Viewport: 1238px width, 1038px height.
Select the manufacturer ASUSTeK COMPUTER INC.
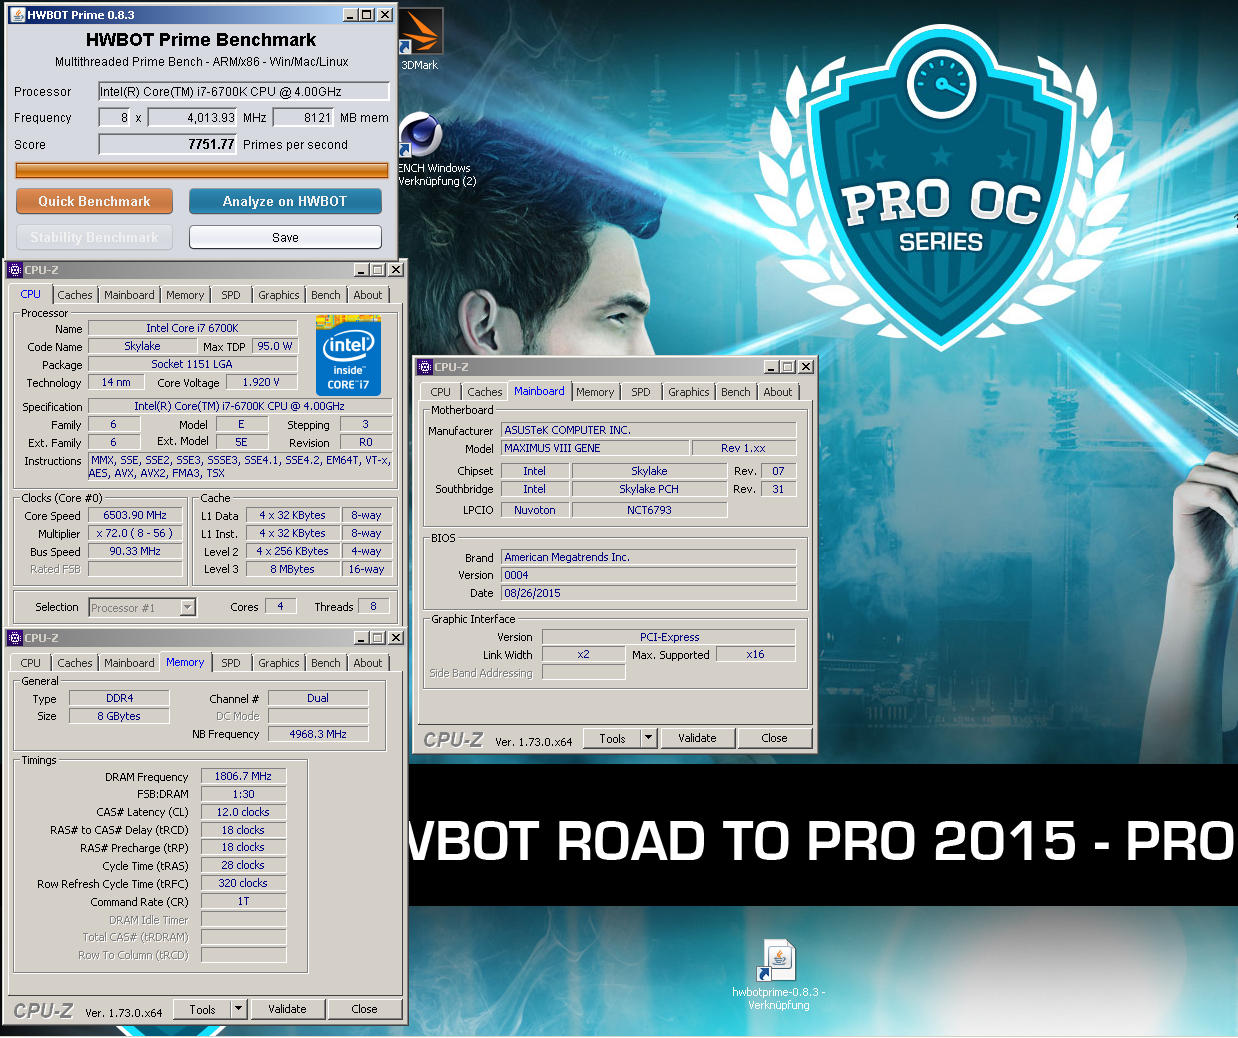(648, 430)
